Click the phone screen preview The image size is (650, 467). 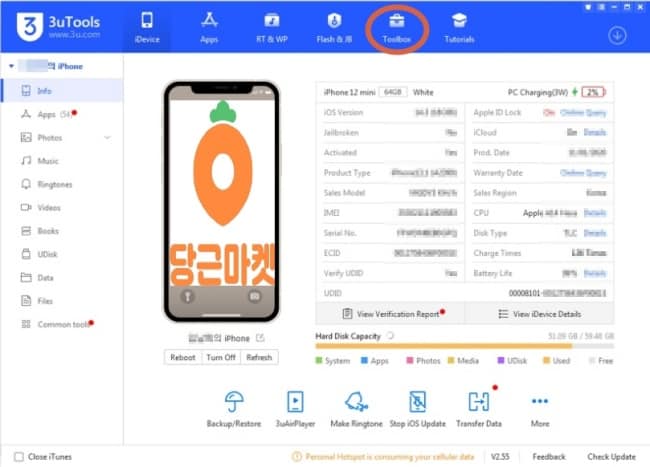click(222, 201)
